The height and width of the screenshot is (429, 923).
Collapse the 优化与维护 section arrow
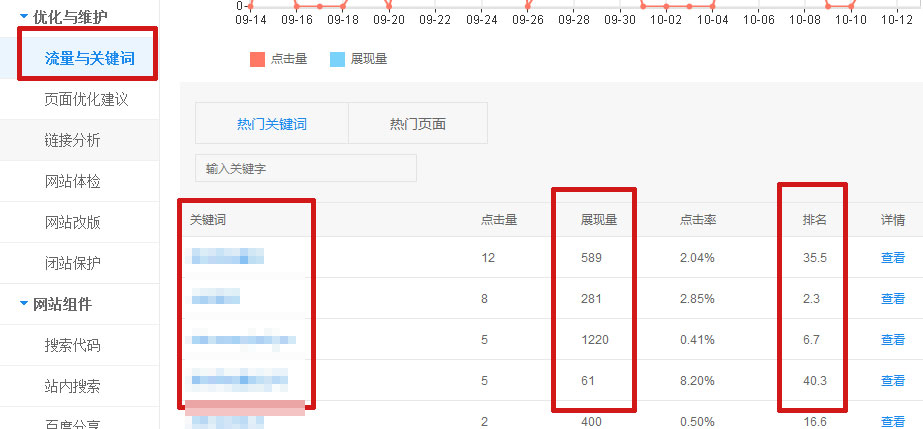[24, 17]
